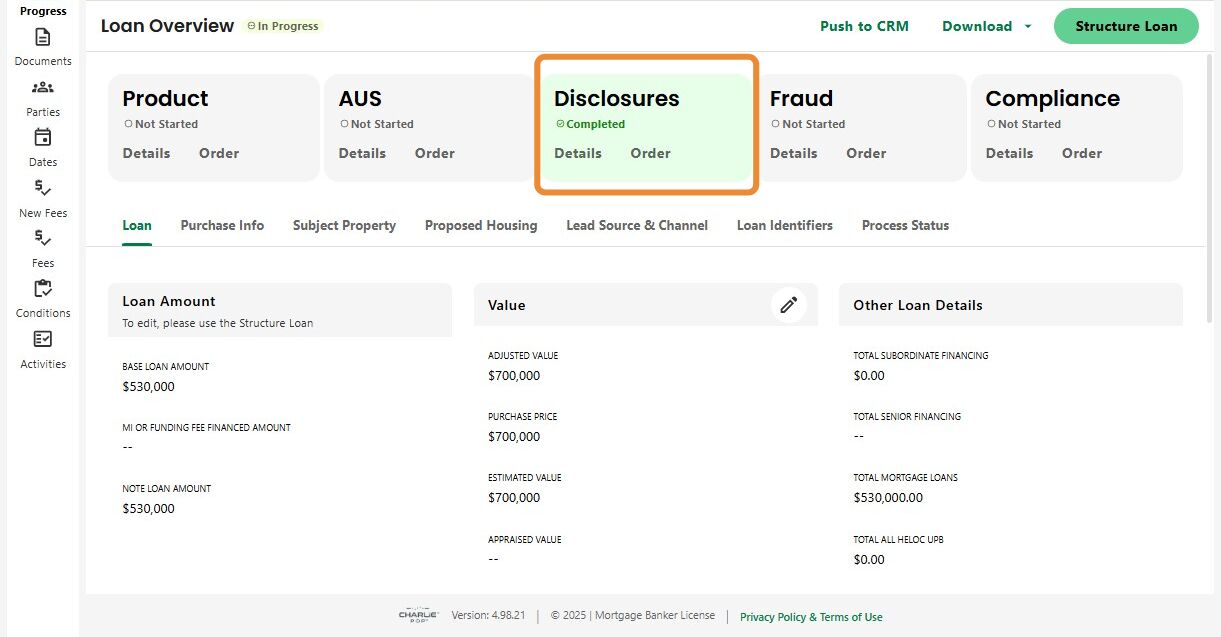Screen dimensions: 1221x637
Task: Expand the Download dropdown arrow
Action: tap(1028, 27)
